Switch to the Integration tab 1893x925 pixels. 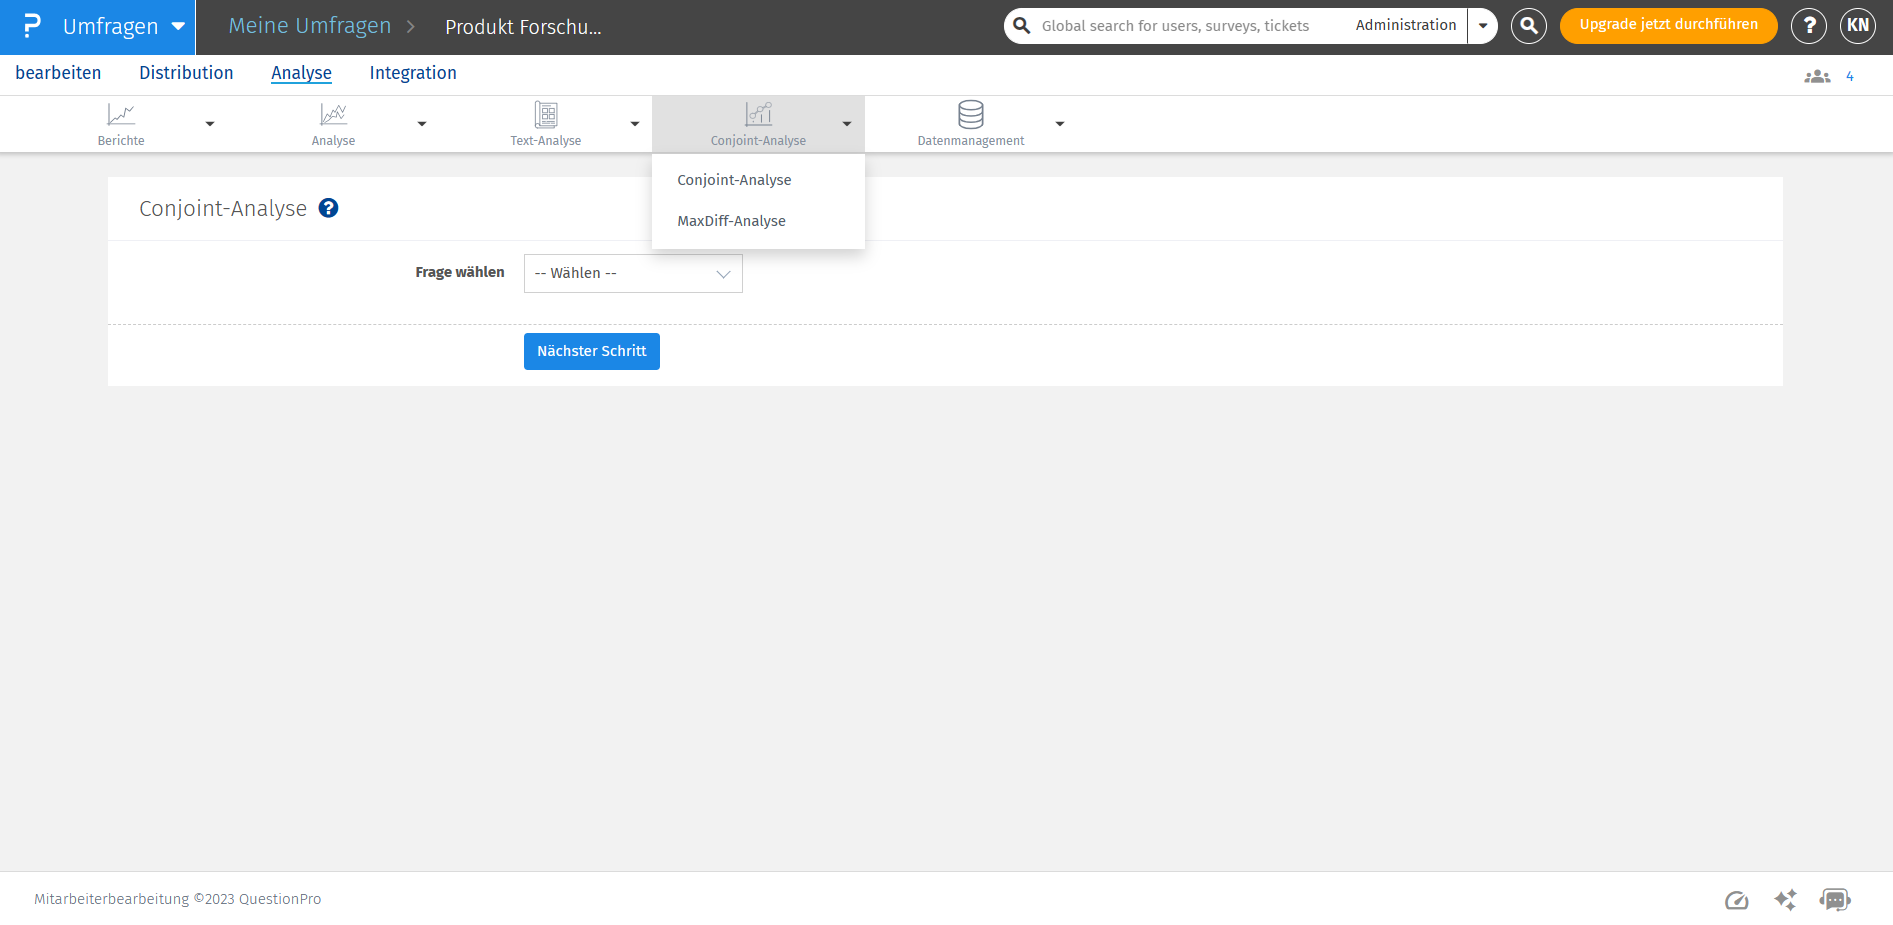[413, 73]
